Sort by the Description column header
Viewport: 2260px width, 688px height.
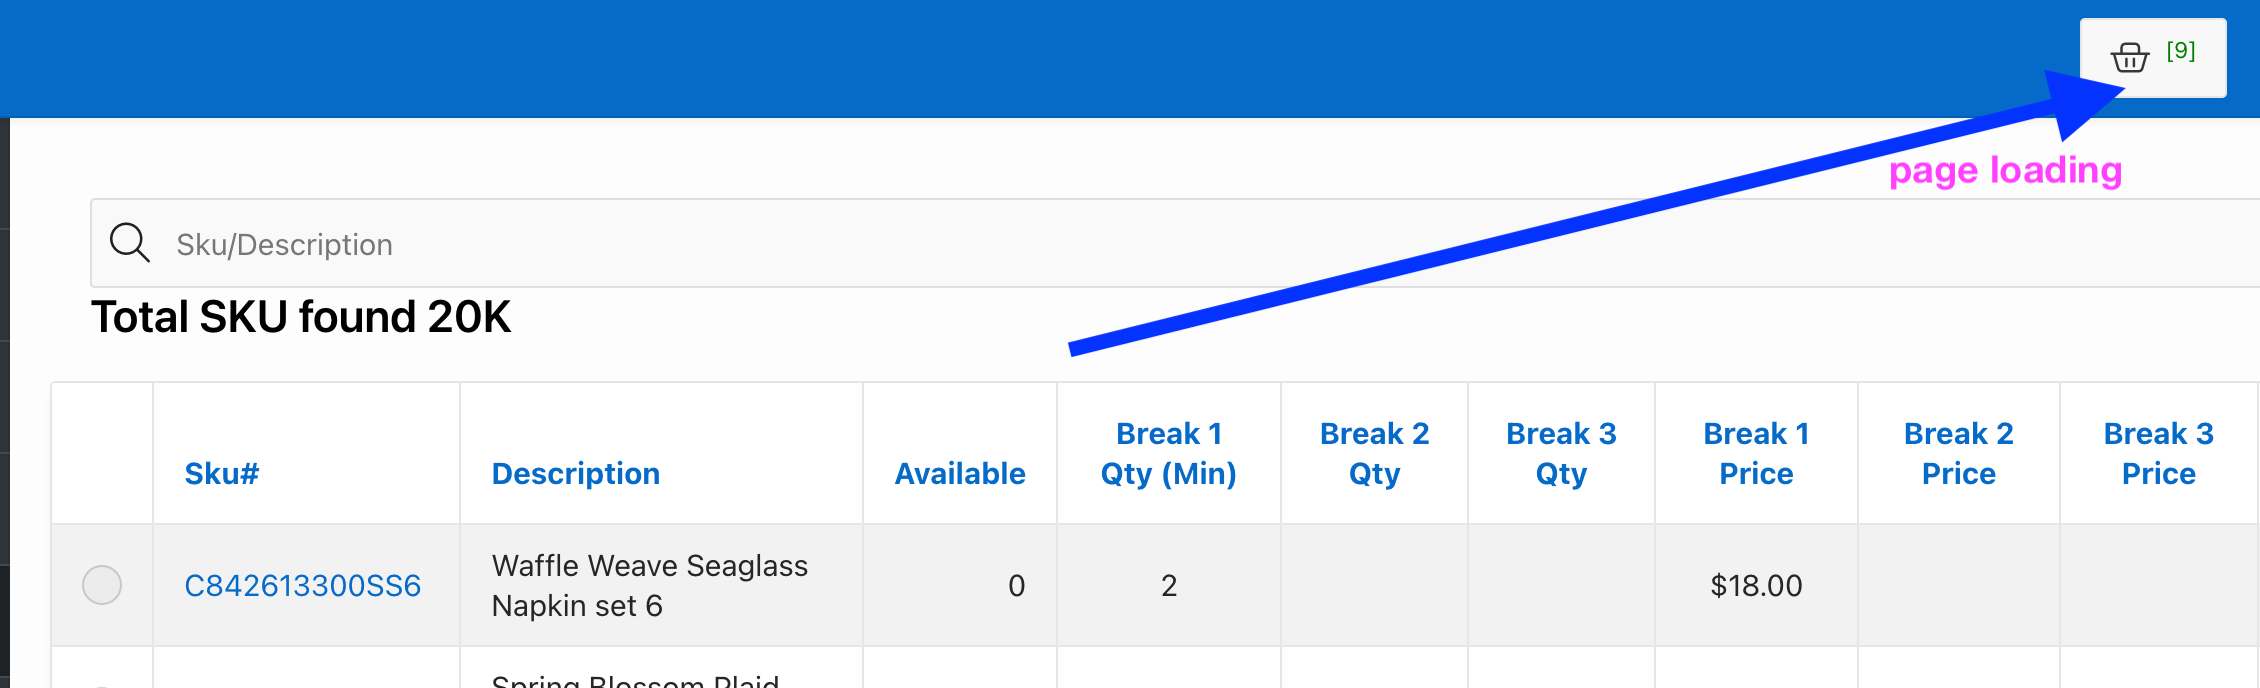point(576,473)
